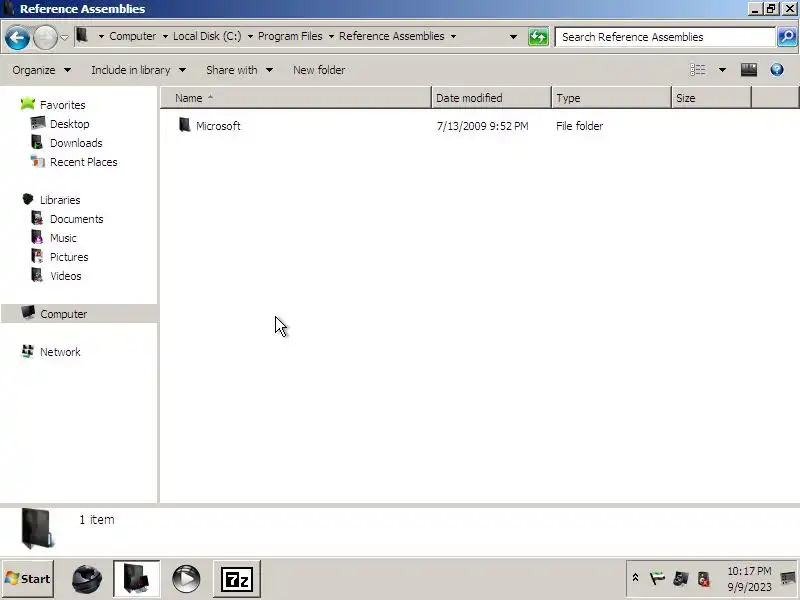The height and width of the screenshot is (600, 800).
Task: Click the Network icon in the sidebar
Action: point(28,351)
